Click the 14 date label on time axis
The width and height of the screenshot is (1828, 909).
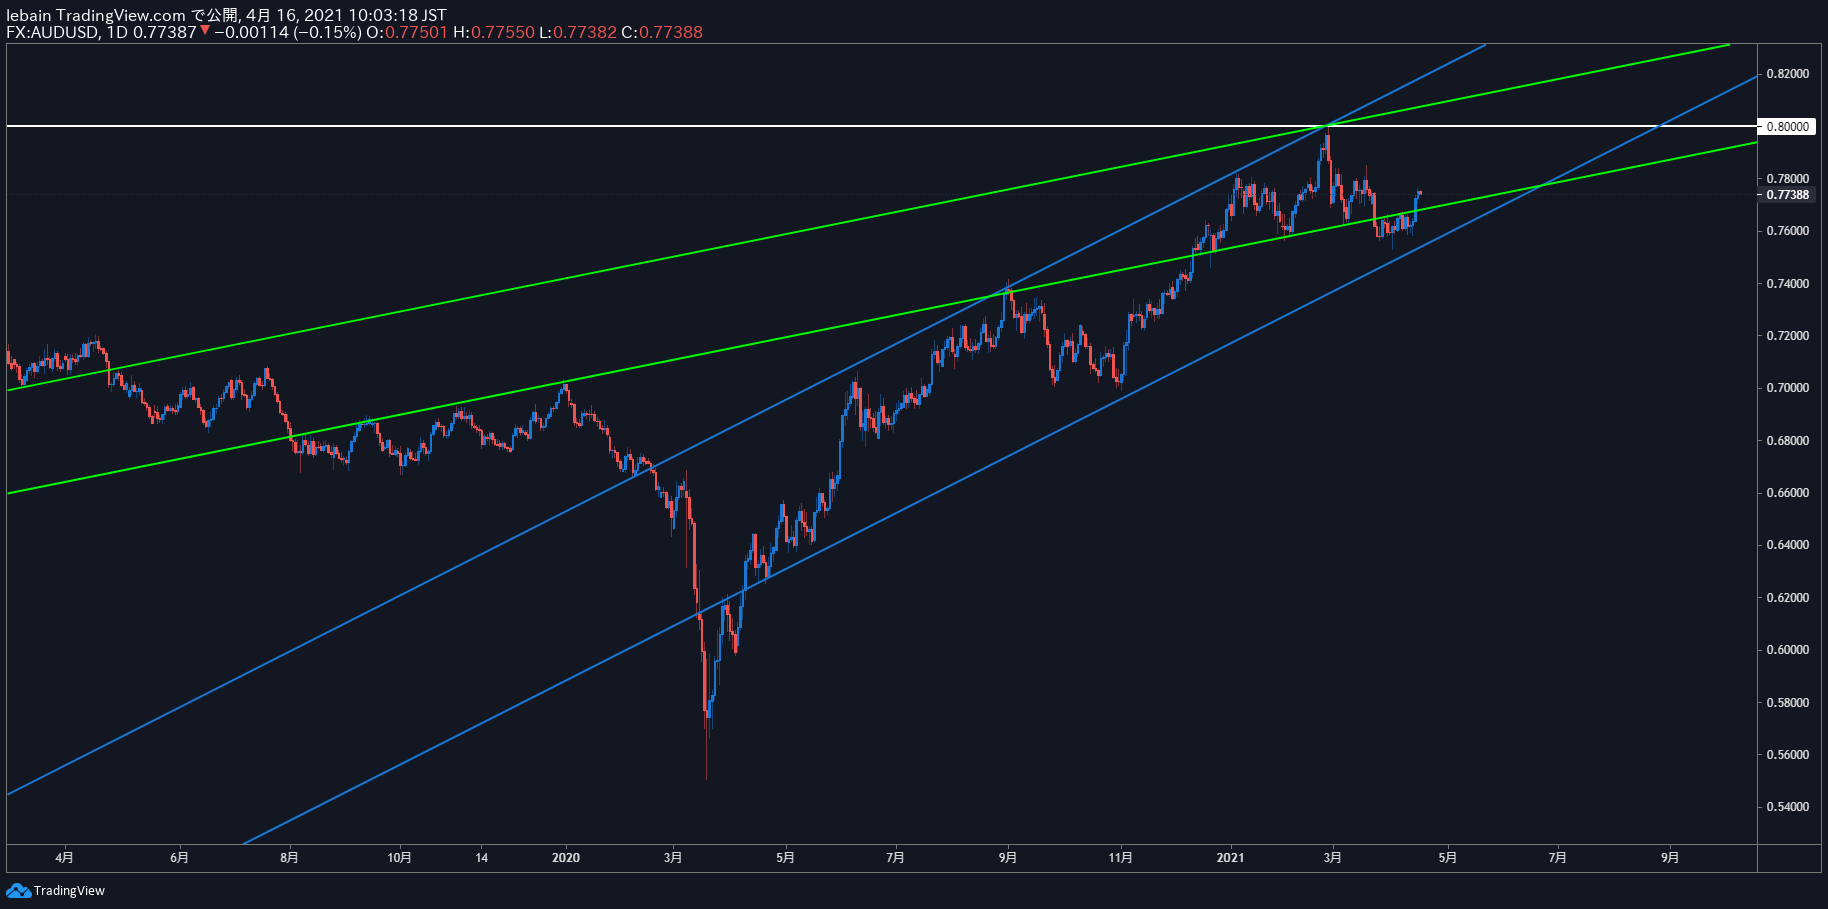coord(482,858)
